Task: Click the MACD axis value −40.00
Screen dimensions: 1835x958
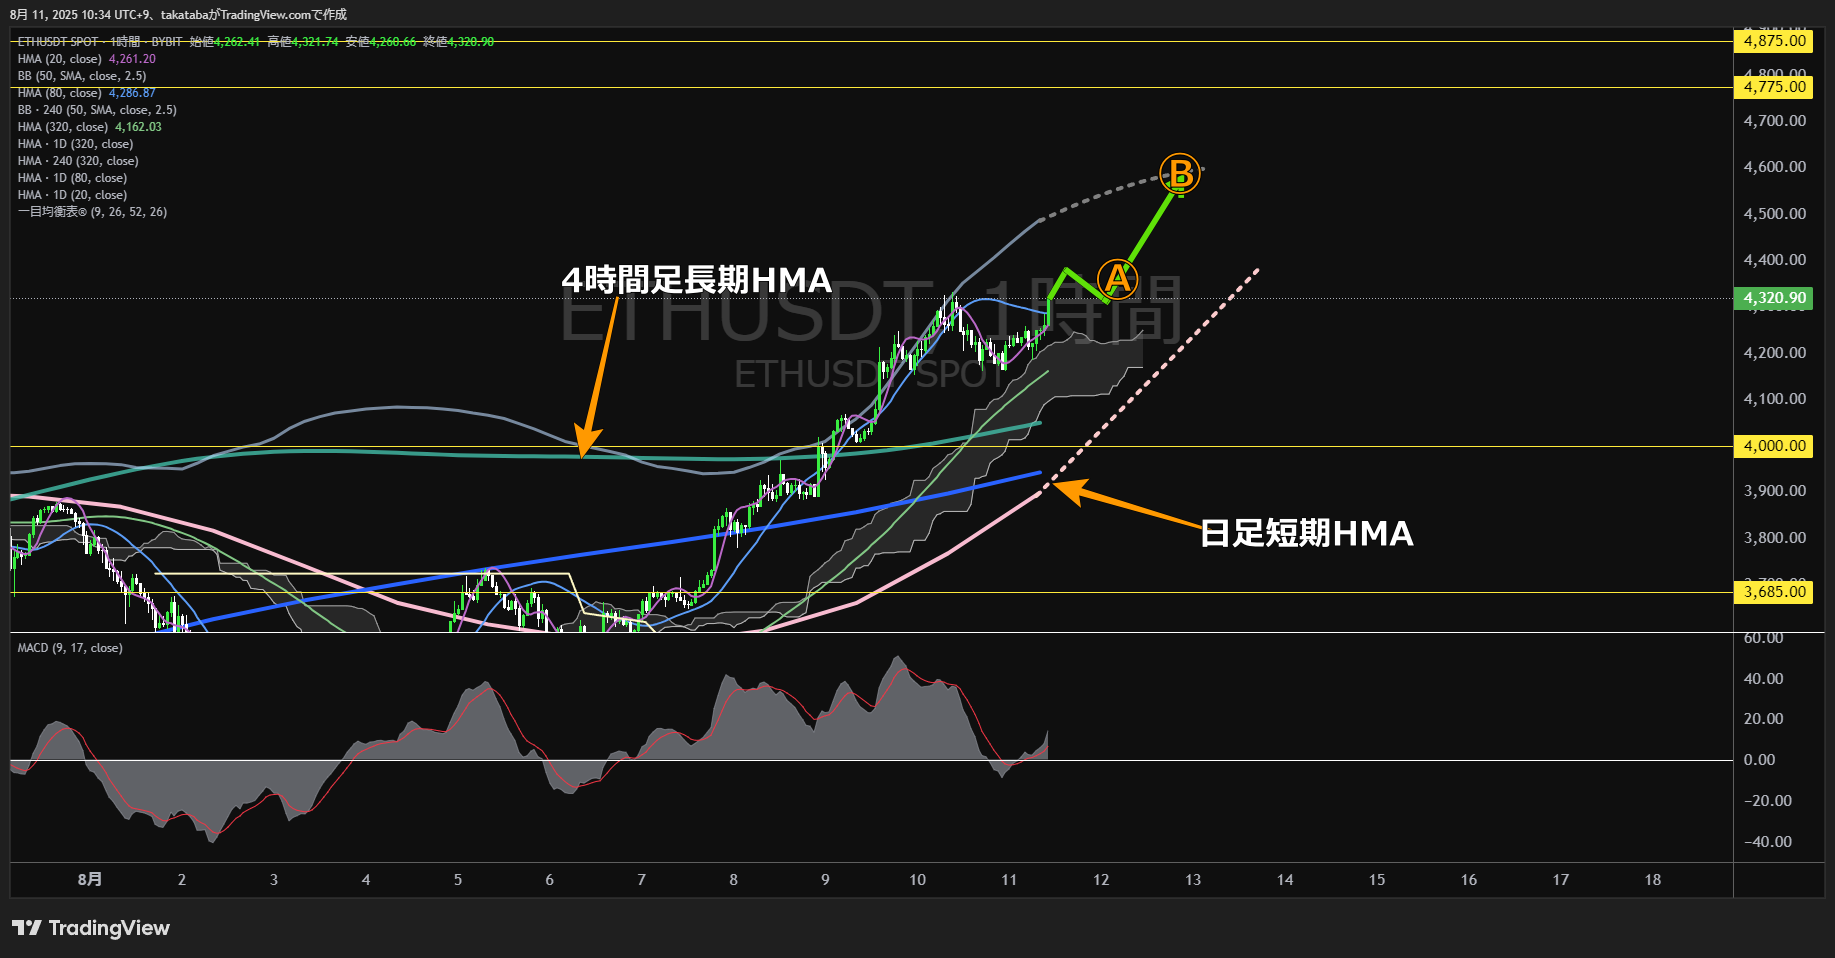Action: tap(1768, 842)
